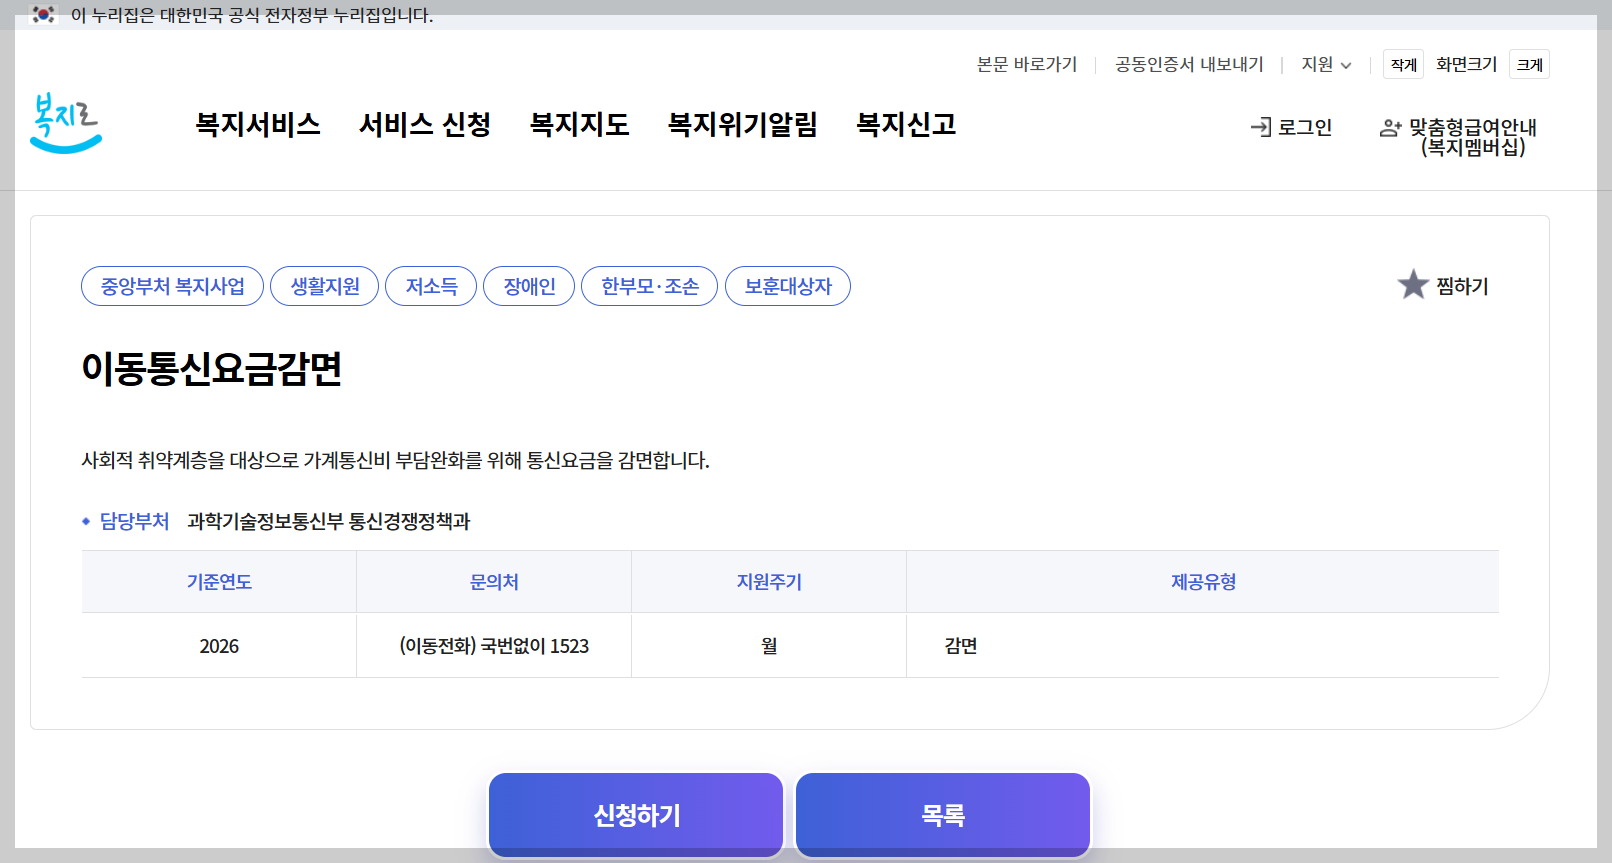
Task: Click the official e-government site notice text
Action: [x=252, y=15]
